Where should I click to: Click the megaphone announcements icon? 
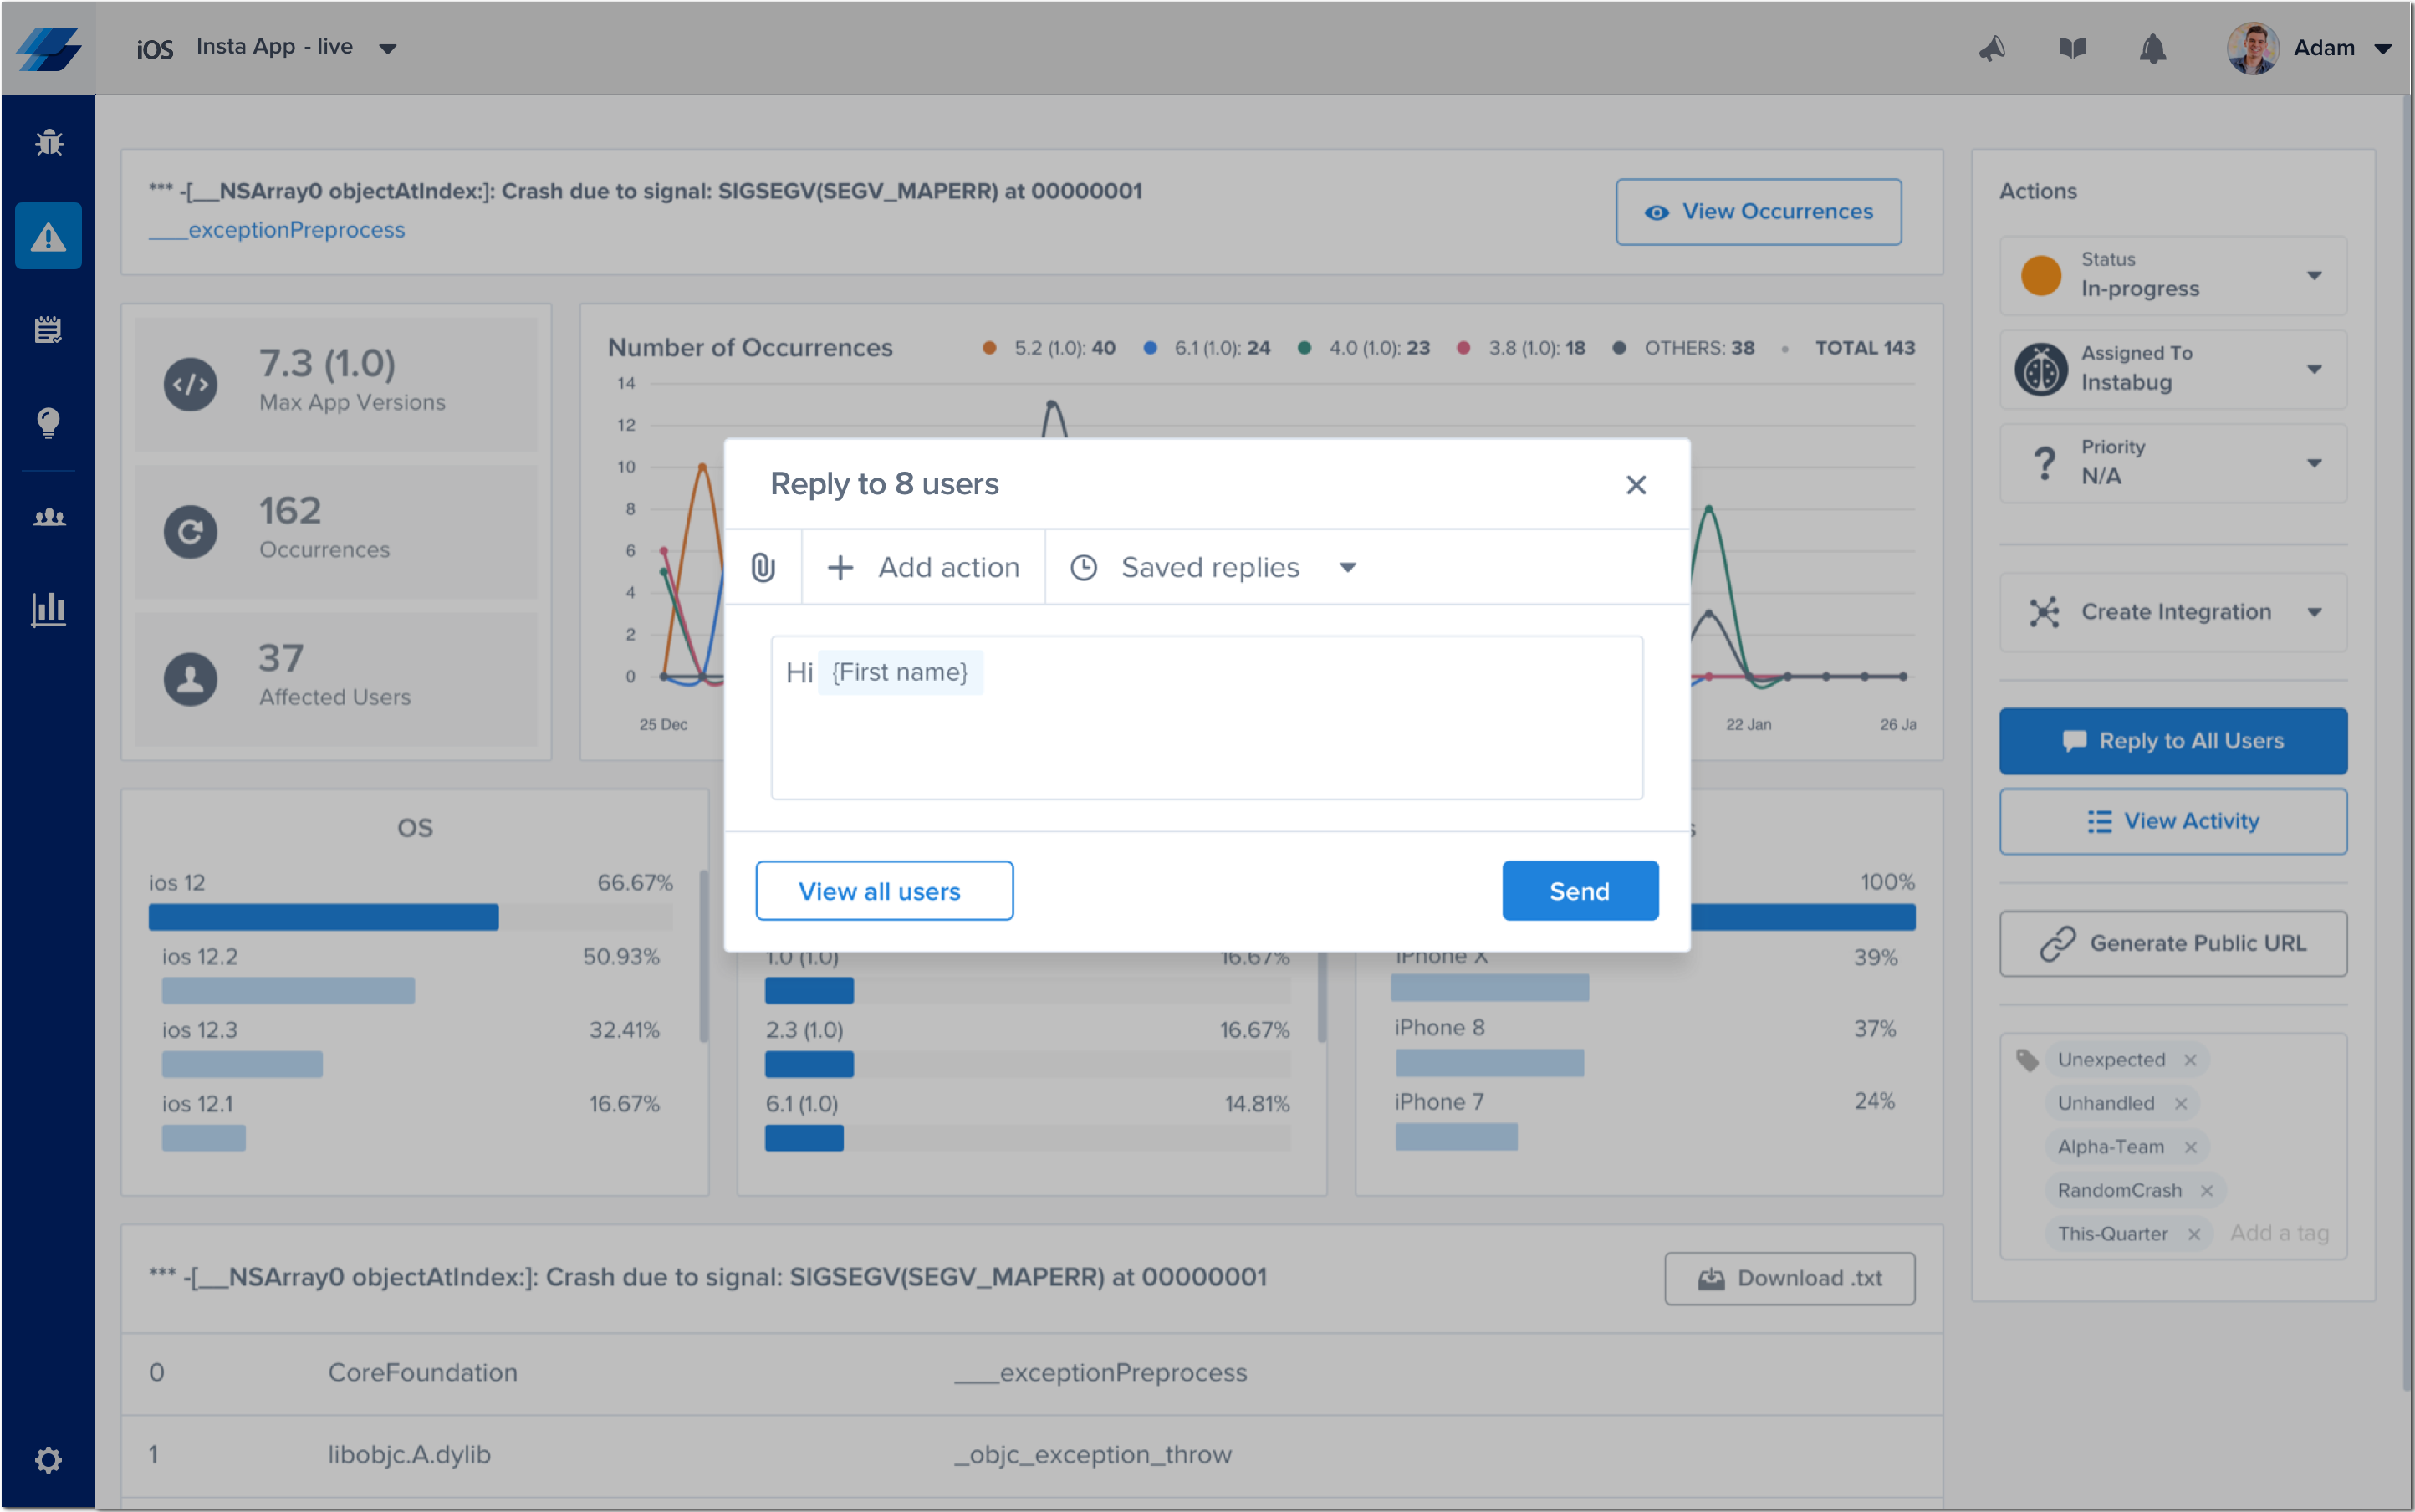pos(1992,48)
